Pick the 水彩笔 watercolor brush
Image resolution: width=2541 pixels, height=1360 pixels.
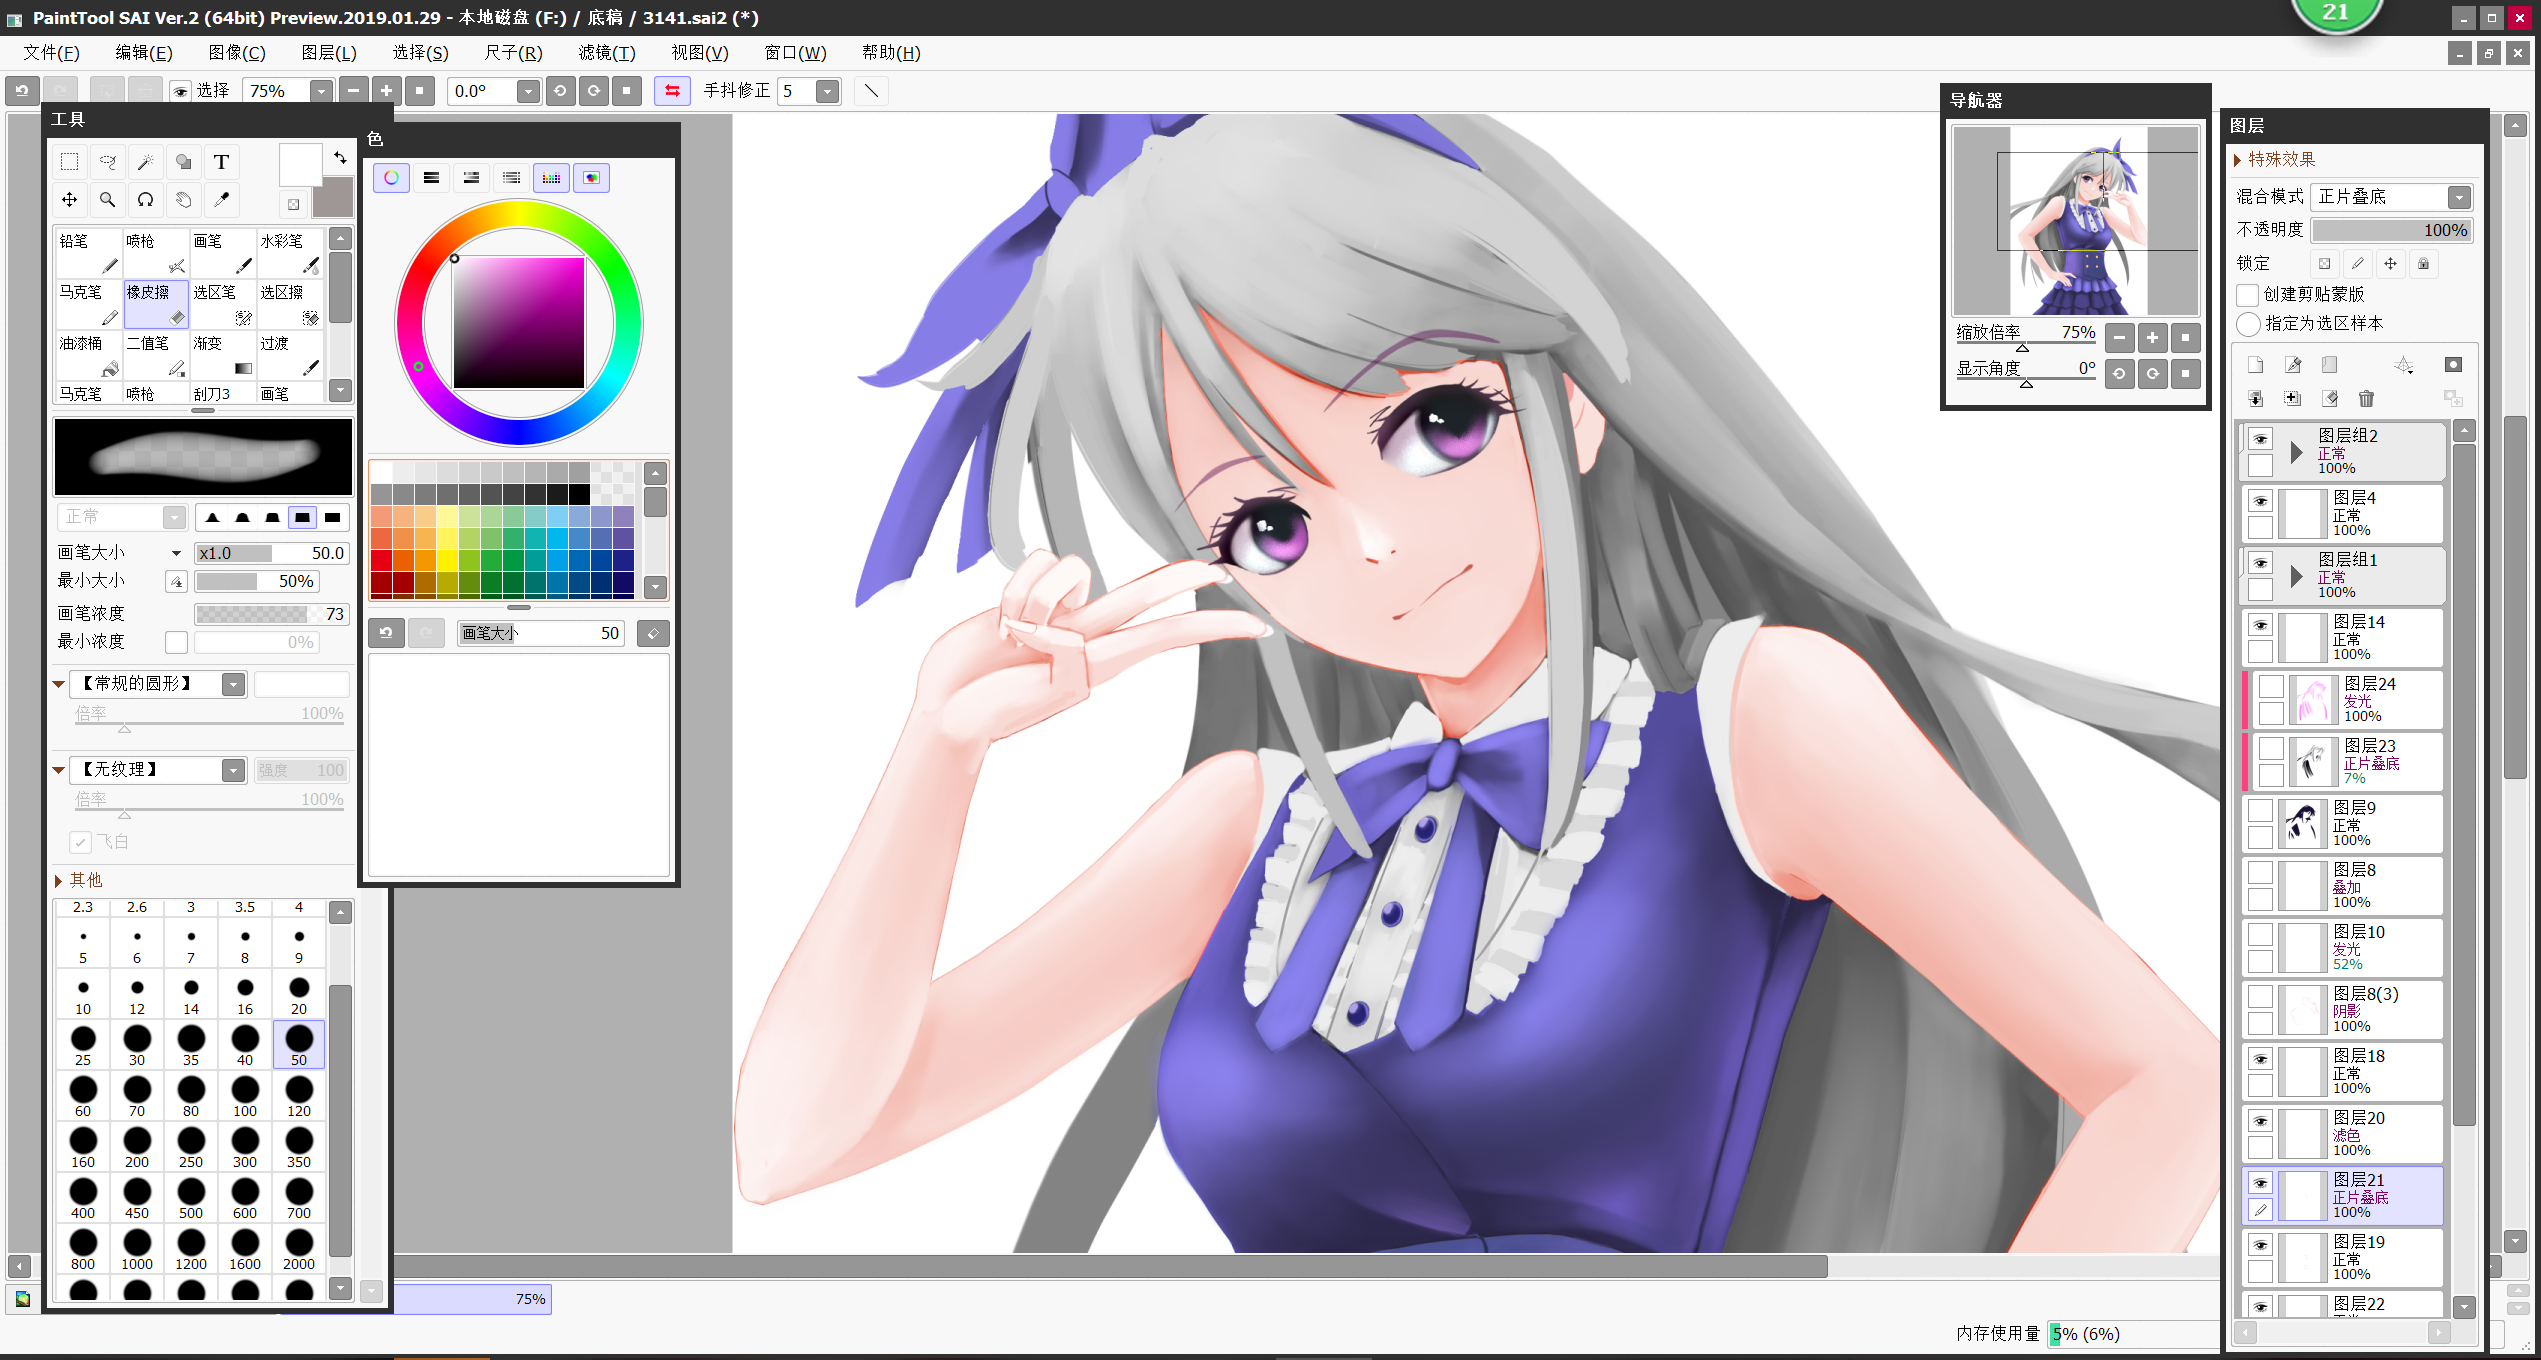tap(290, 253)
